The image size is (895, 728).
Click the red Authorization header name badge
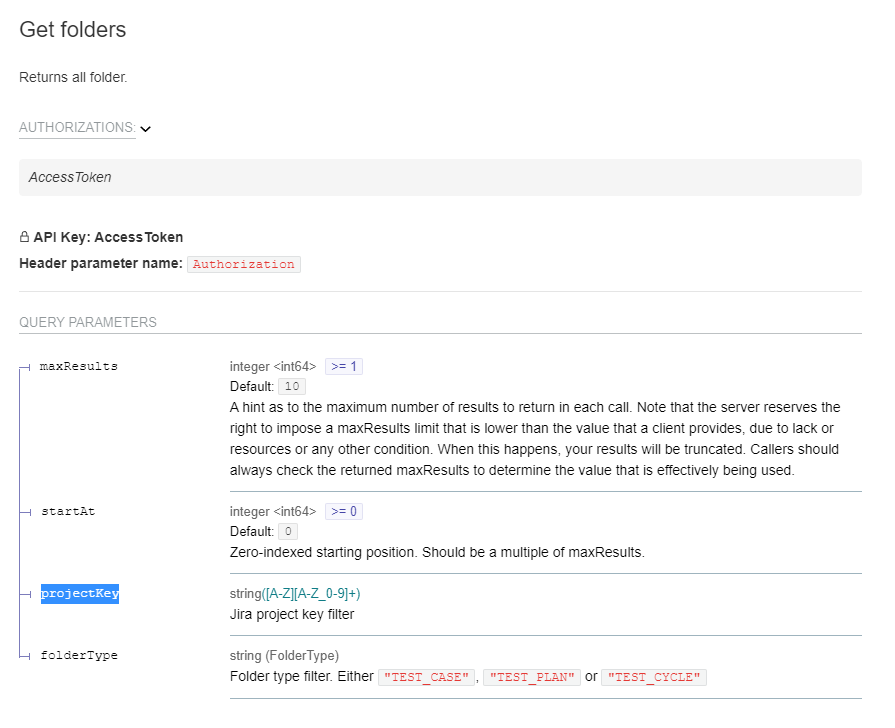point(244,265)
